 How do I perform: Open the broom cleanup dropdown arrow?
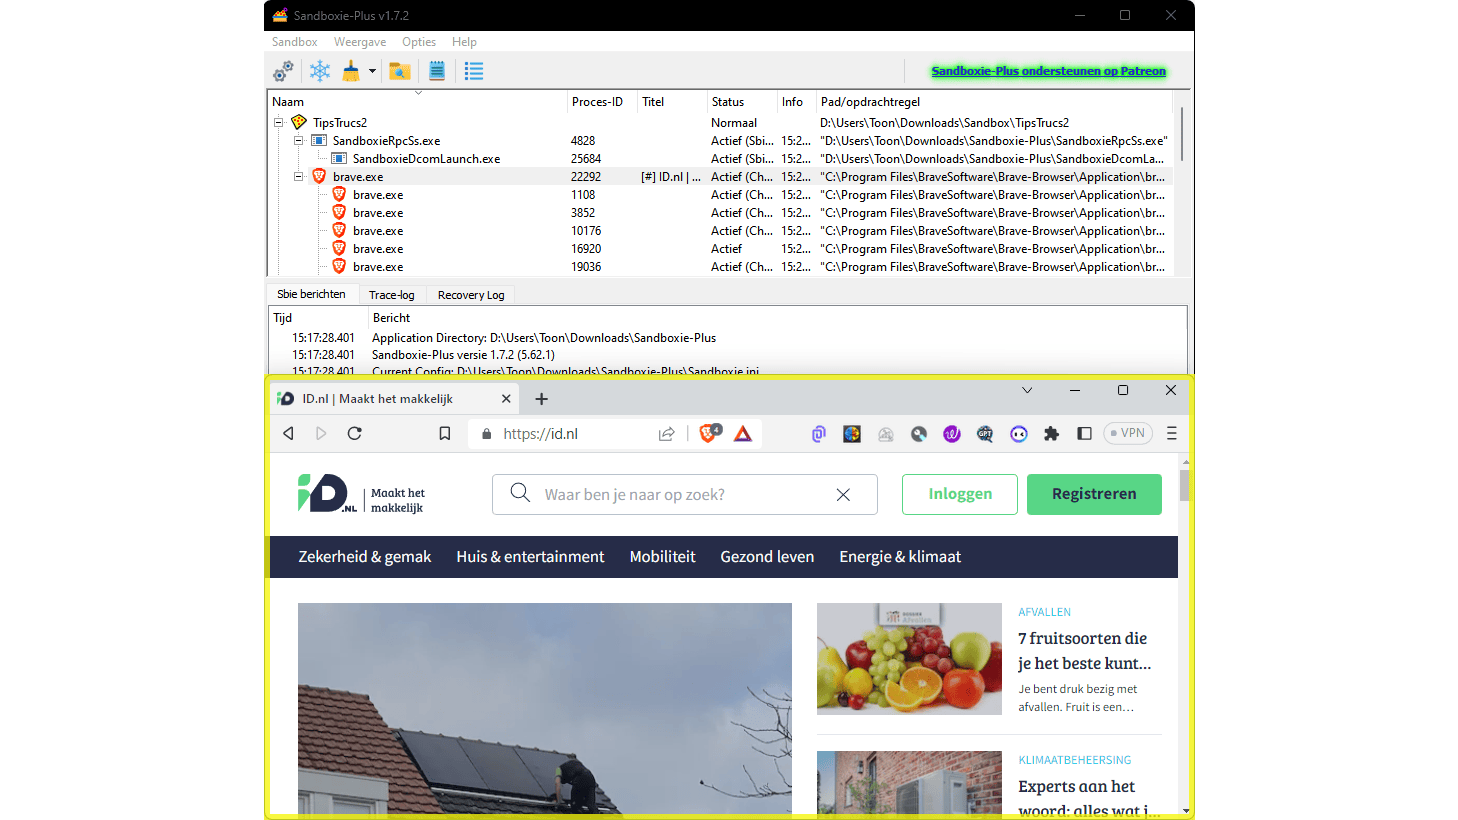point(372,71)
